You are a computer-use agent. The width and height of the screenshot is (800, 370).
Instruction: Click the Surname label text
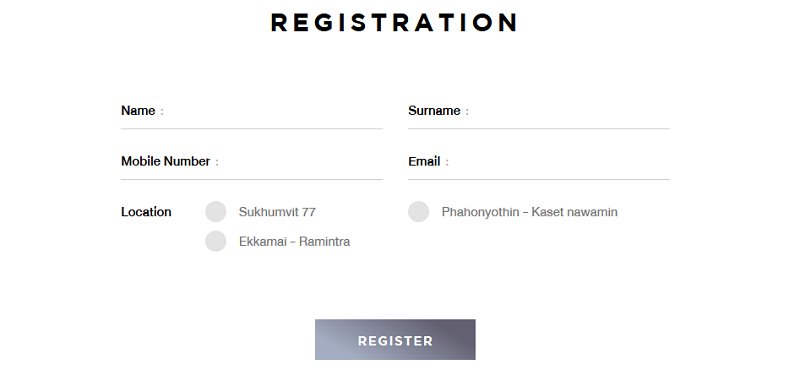click(434, 111)
